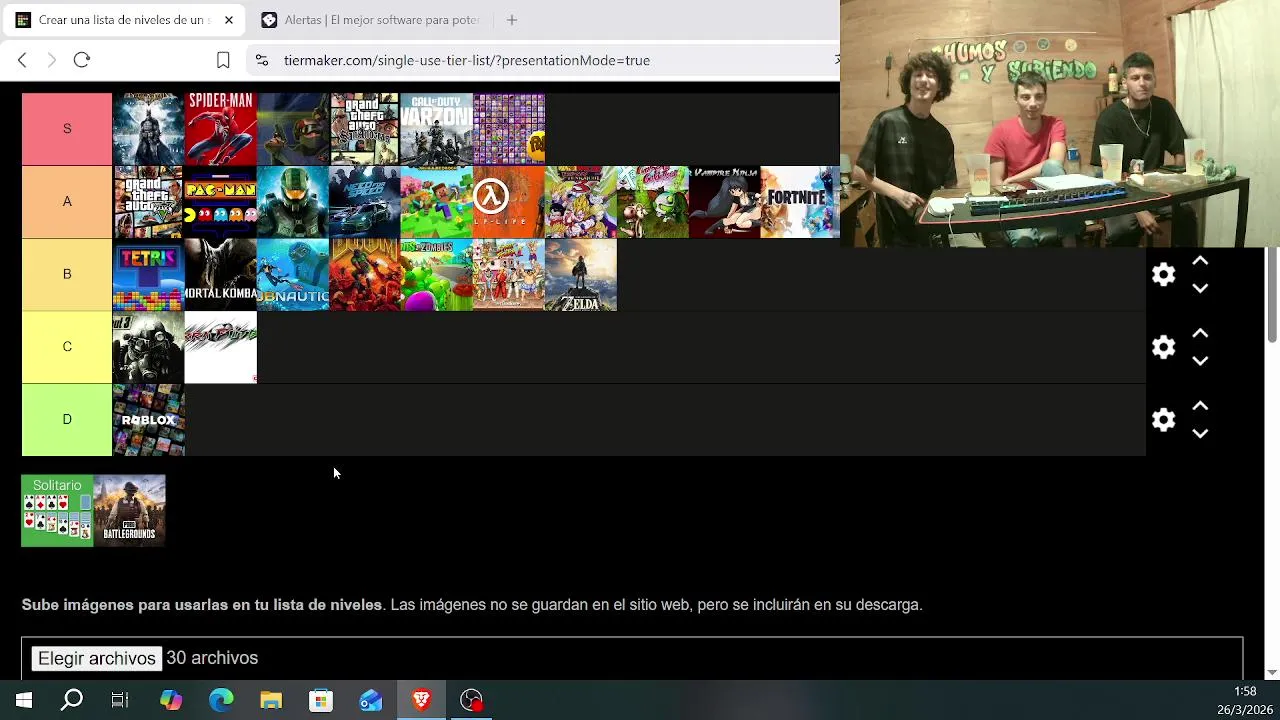Select the Call of Duty Warzone image
Image resolution: width=1280 pixels, height=720 pixels.
pyautogui.click(x=437, y=129)
